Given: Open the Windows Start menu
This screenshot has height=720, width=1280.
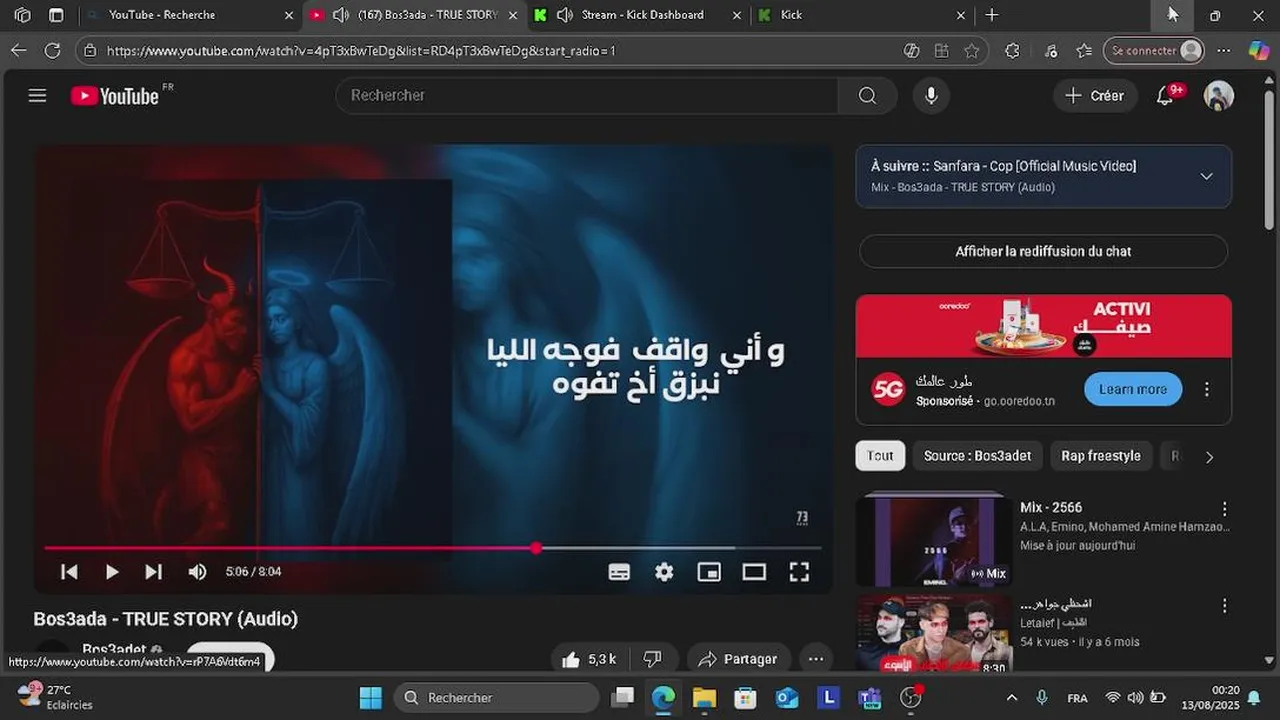Looking at the screenshot, I should click(371, 698).
